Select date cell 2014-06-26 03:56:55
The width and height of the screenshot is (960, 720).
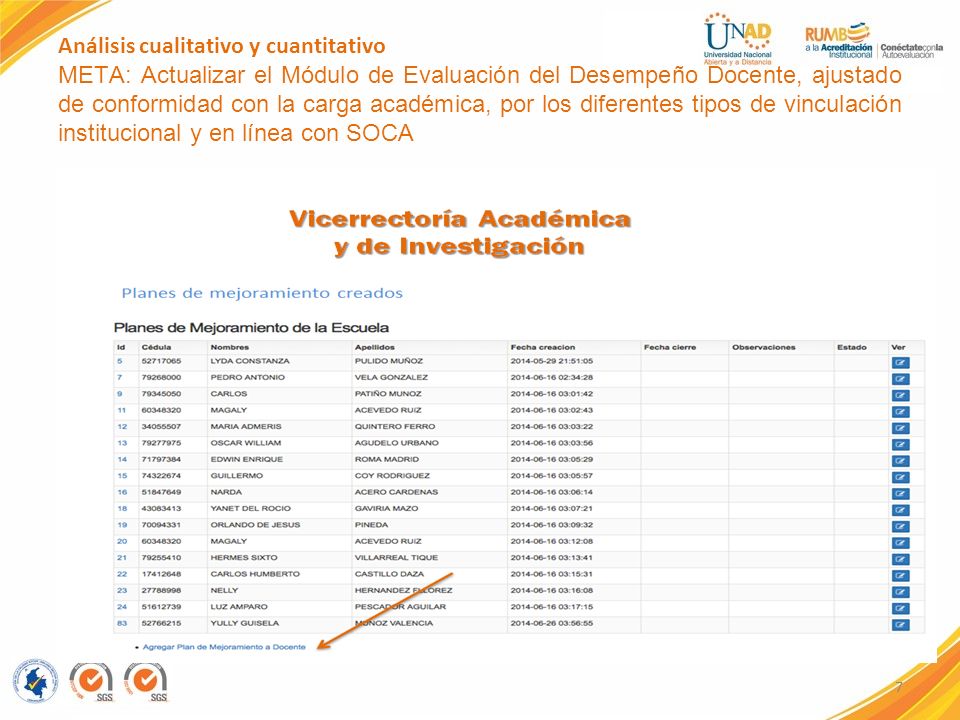pos(552,623)
